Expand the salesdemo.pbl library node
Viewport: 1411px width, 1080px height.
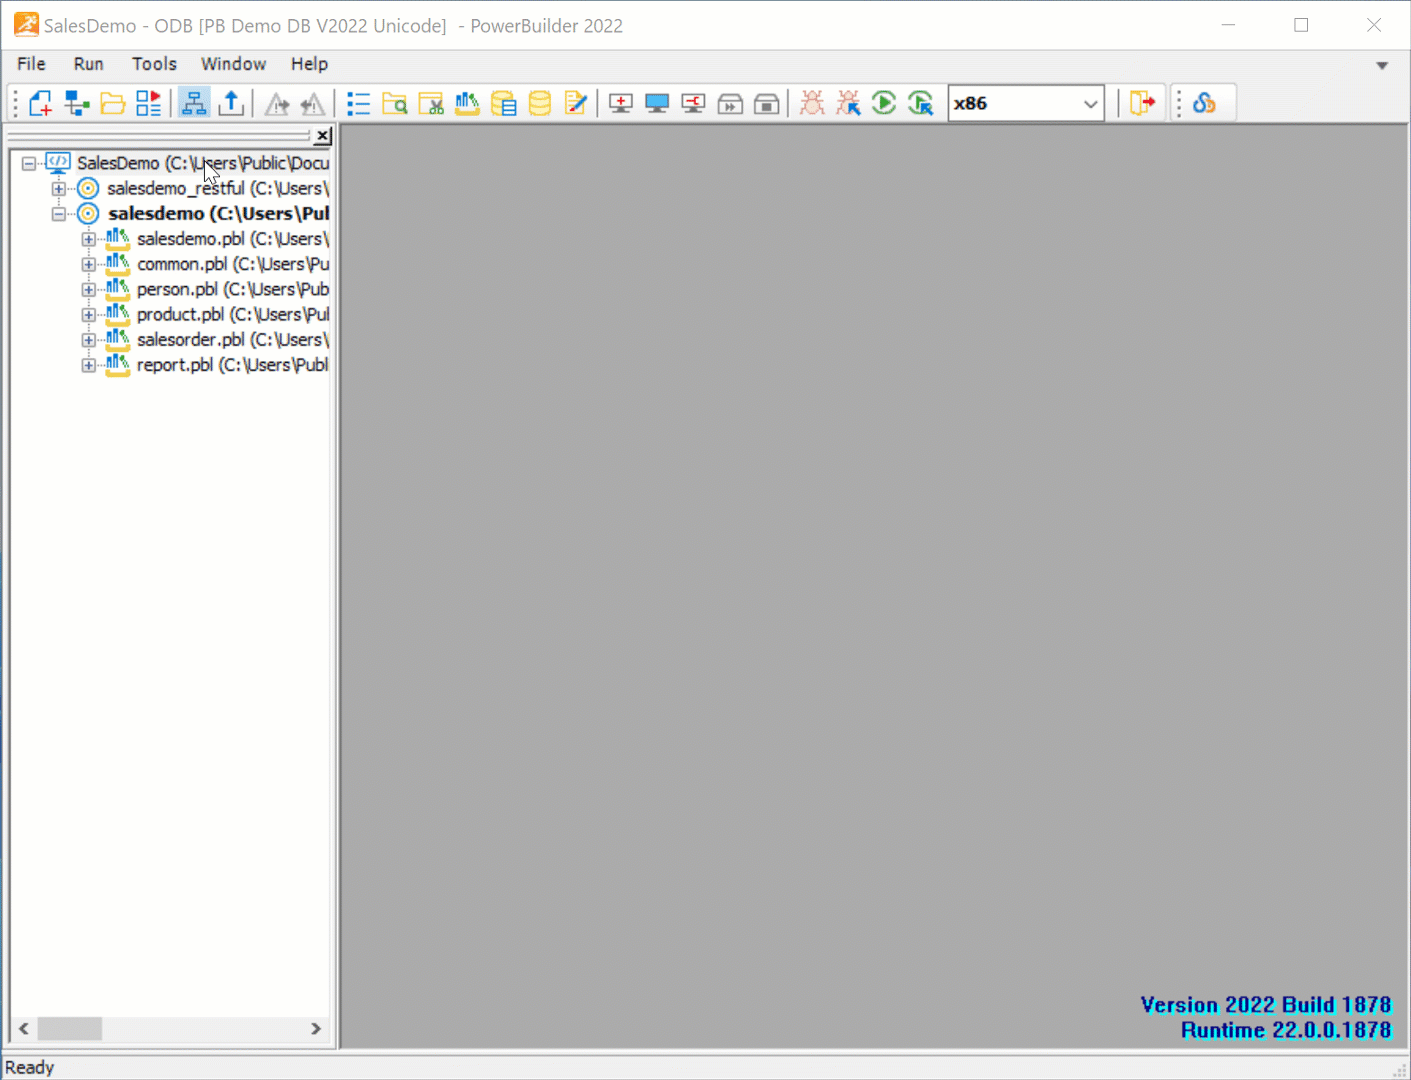pyautogui.click(x=89, y=239)
